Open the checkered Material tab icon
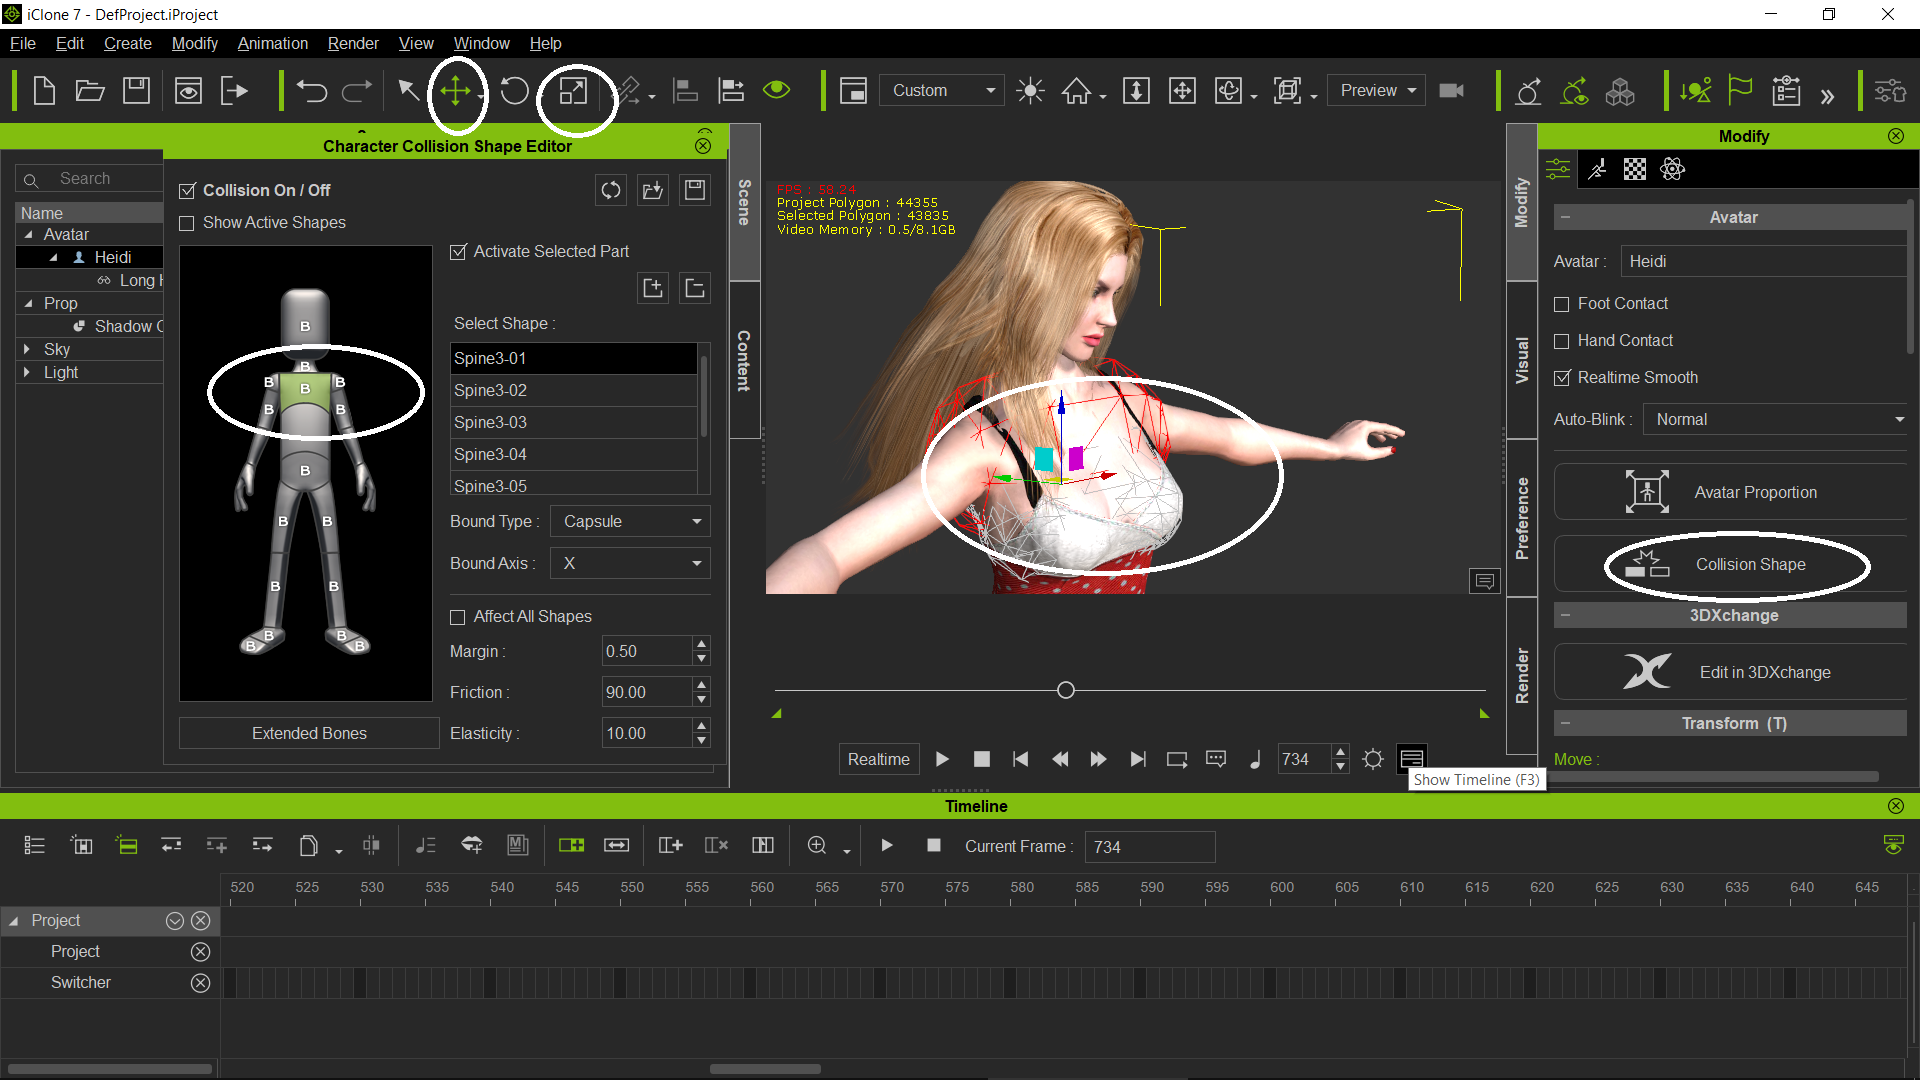Screen dimensions: 1920x1080 point(1635,169)
